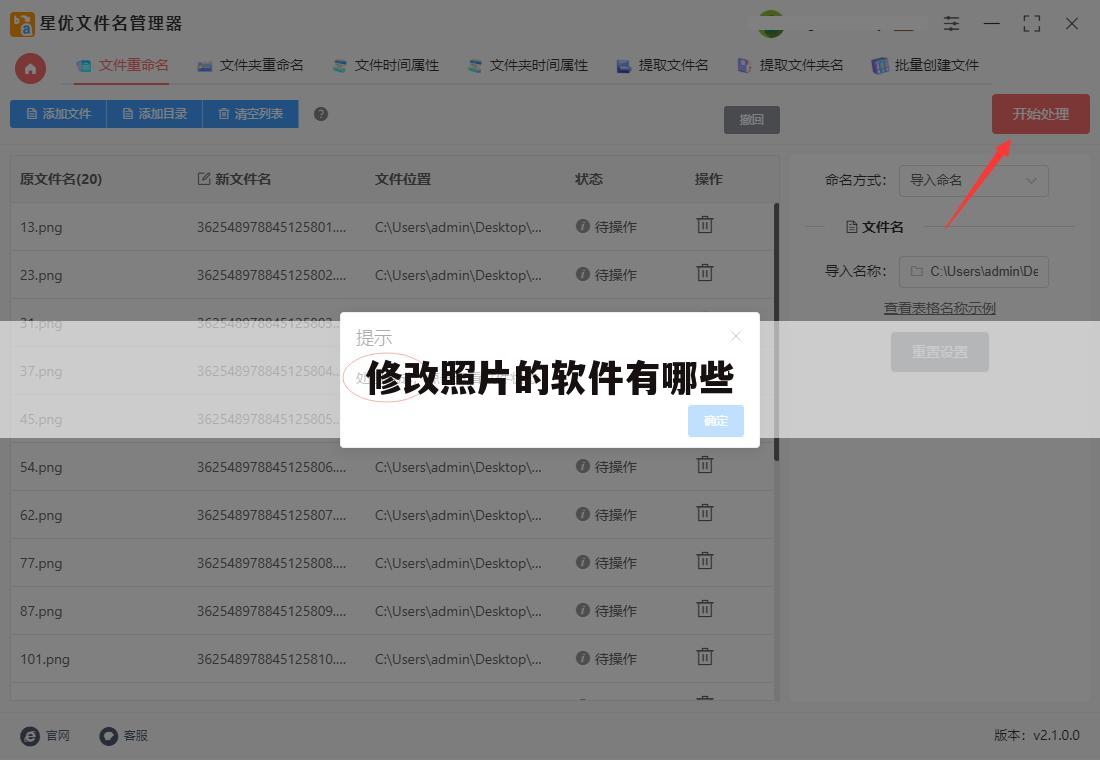Viewport: 1100px width, 760px height.
Task: Click the edit icon beside 新文件名 header
Action: pyautogui.click(x=203, y=179)
